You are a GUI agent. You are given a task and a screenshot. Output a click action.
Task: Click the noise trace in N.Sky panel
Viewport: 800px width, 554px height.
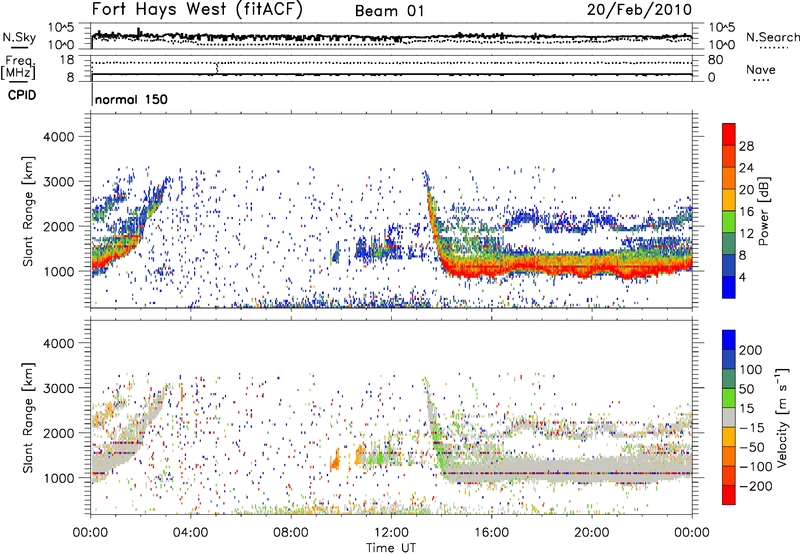pos(391,37)
